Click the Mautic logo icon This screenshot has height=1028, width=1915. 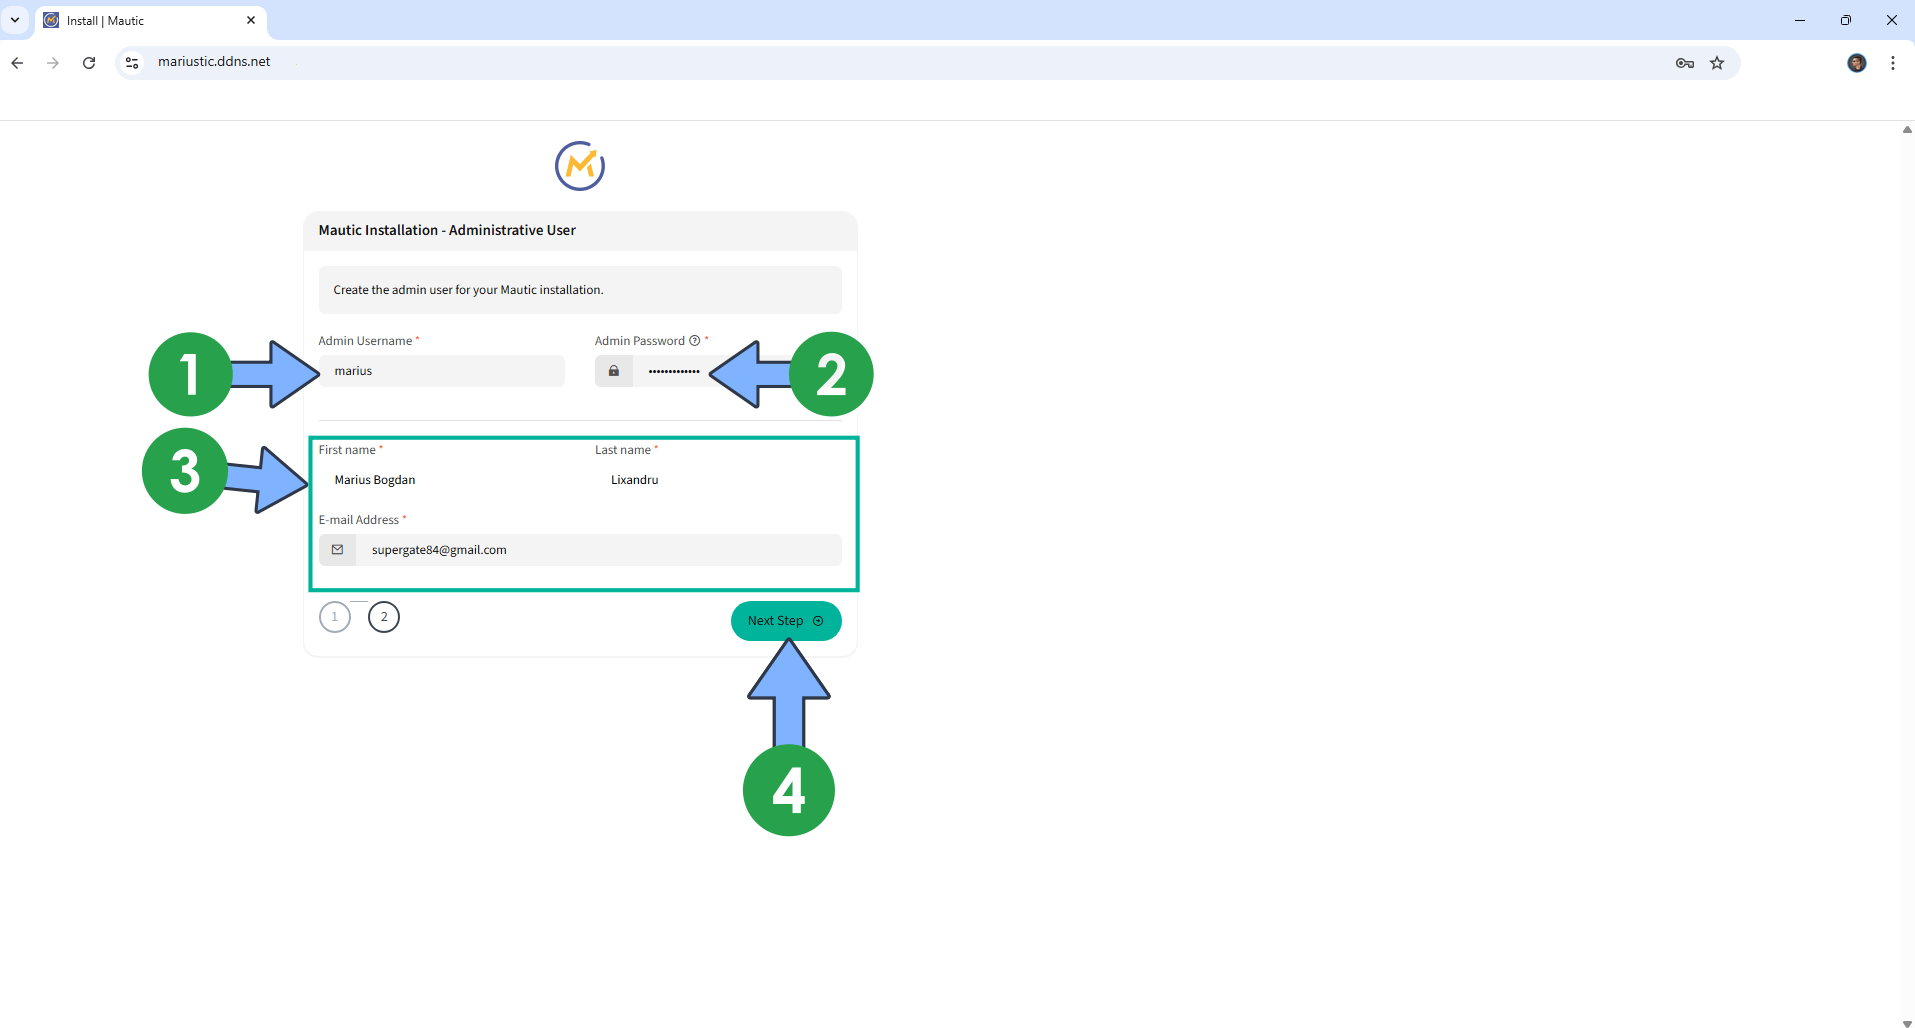click(580, 166)
